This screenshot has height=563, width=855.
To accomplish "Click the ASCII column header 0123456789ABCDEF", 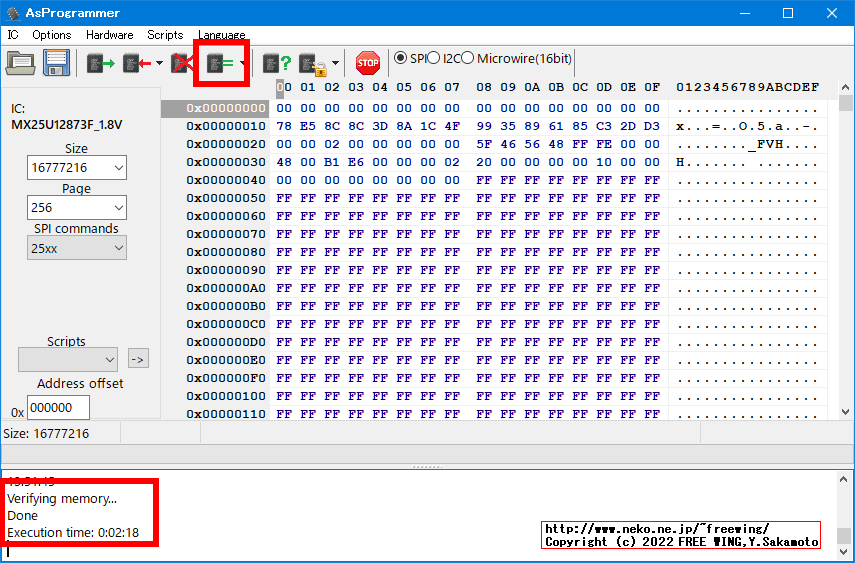I will click(x=748, y=87).
